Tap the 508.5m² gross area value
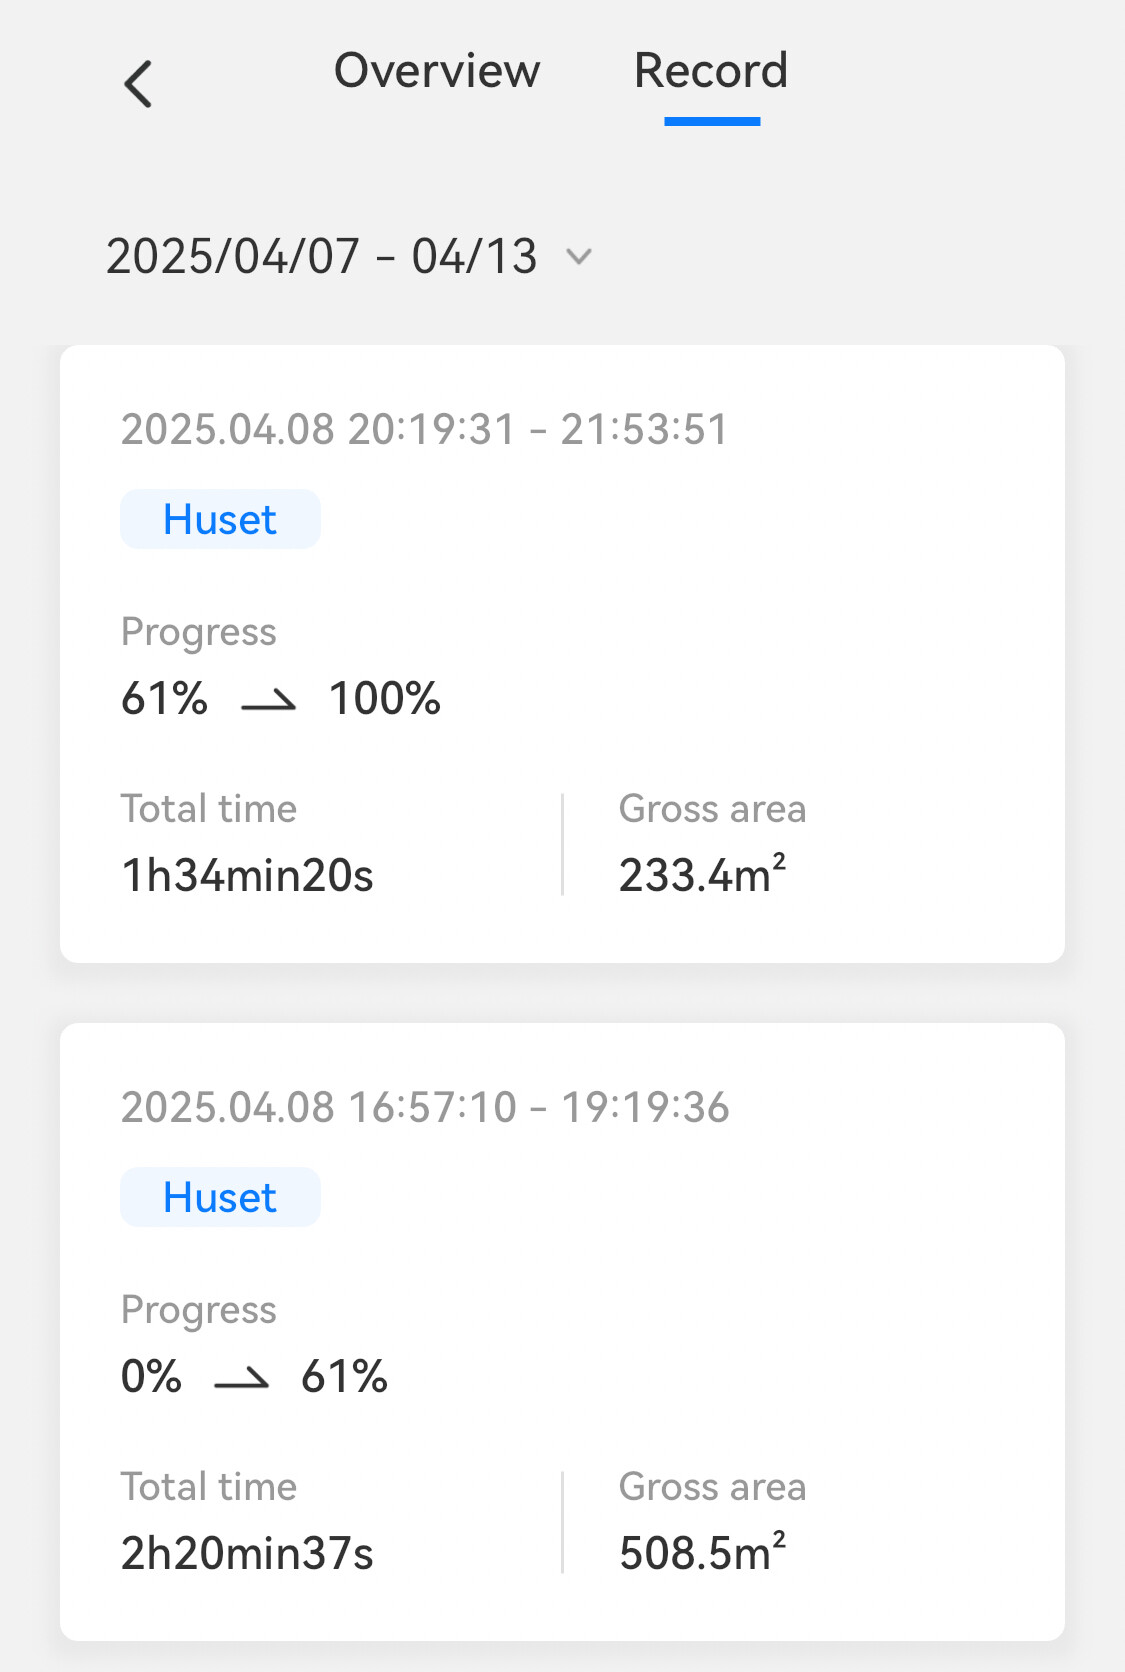 (x=702, y=1553)
